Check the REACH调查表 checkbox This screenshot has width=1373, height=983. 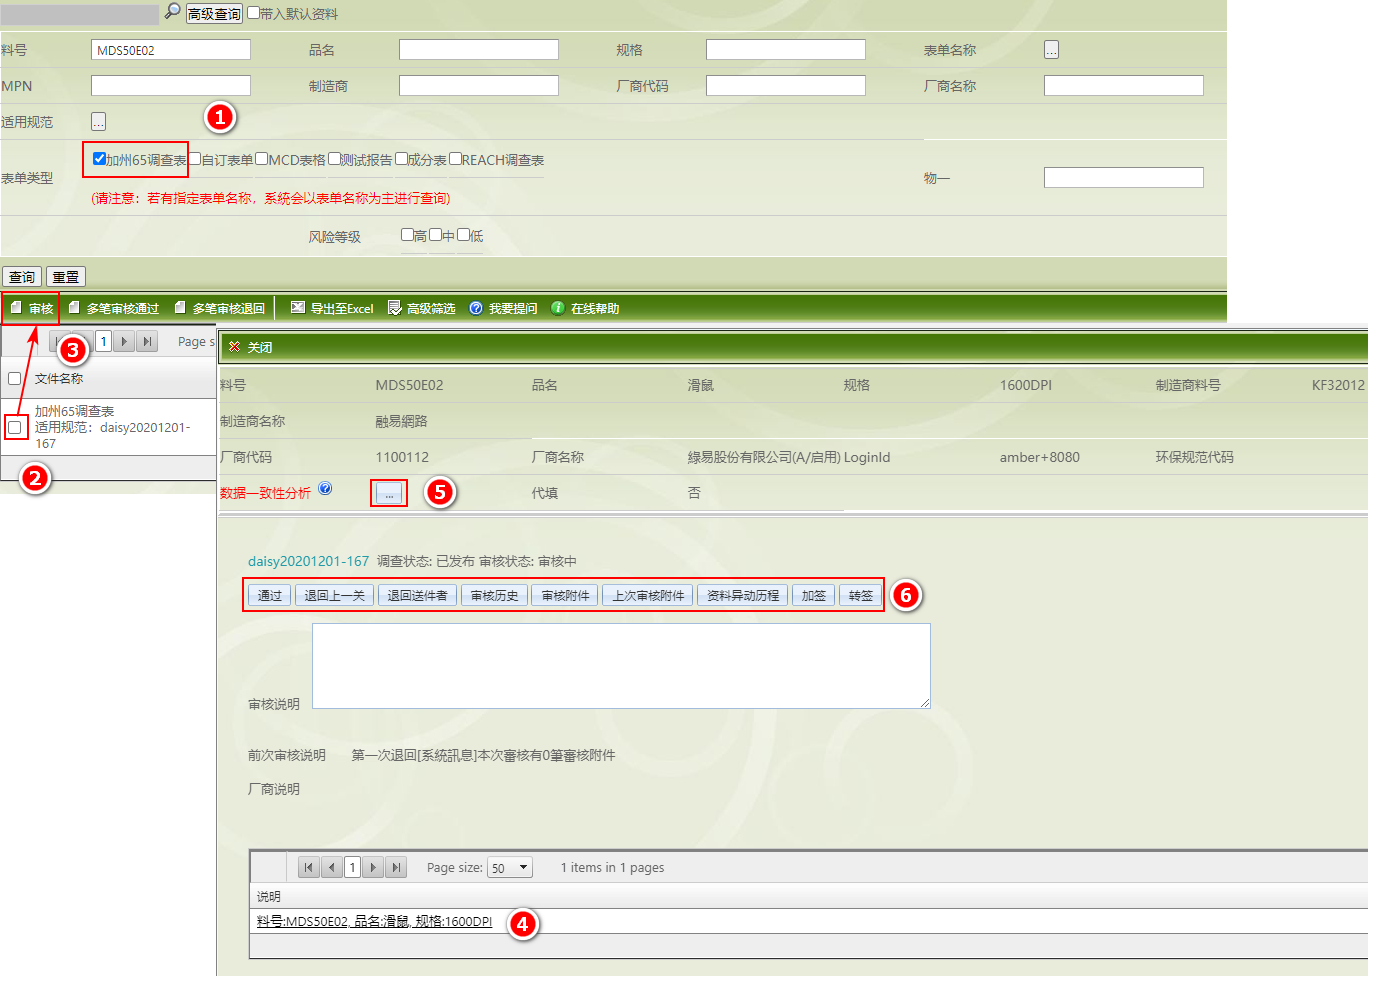point(455,158)
